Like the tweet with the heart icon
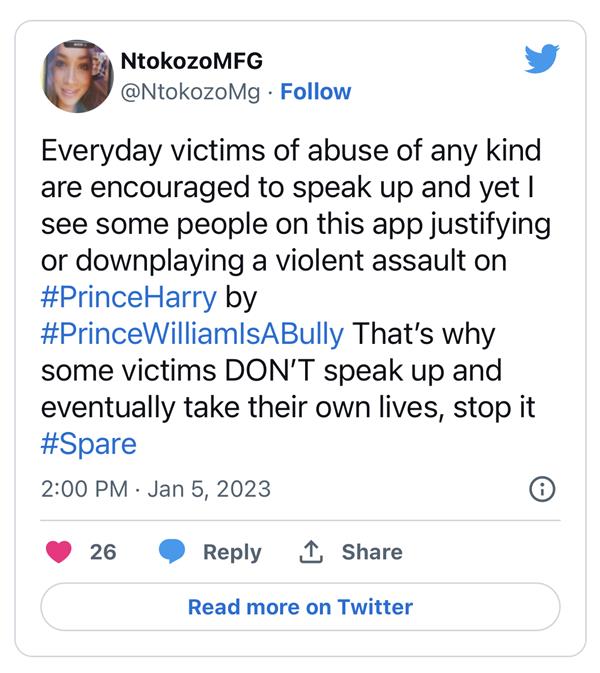 point(59,552)
